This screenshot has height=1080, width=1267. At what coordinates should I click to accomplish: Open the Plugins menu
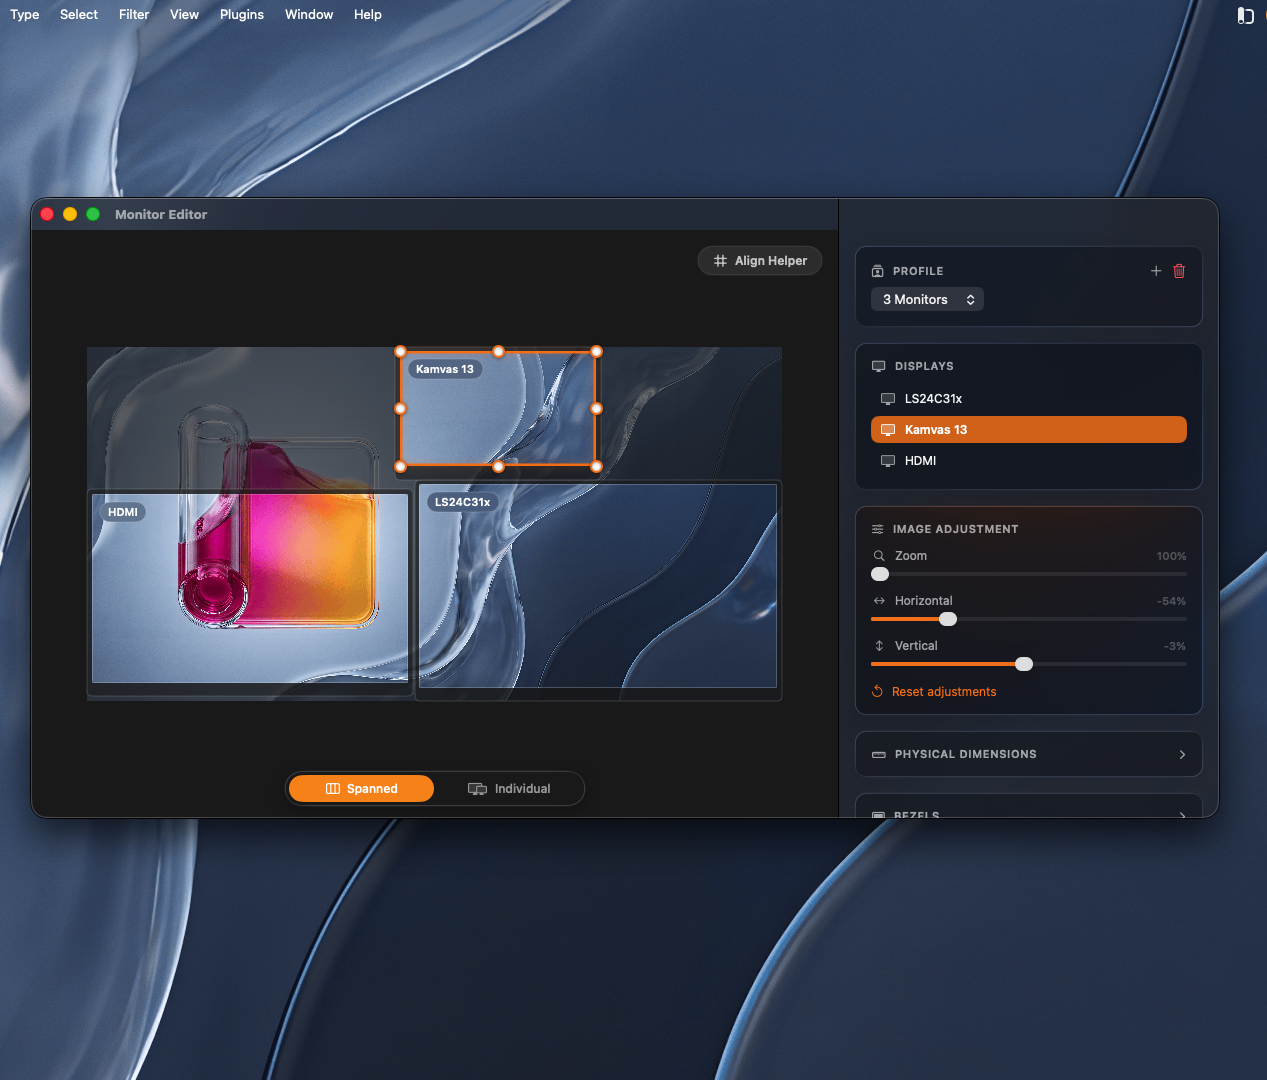[242, 15]
